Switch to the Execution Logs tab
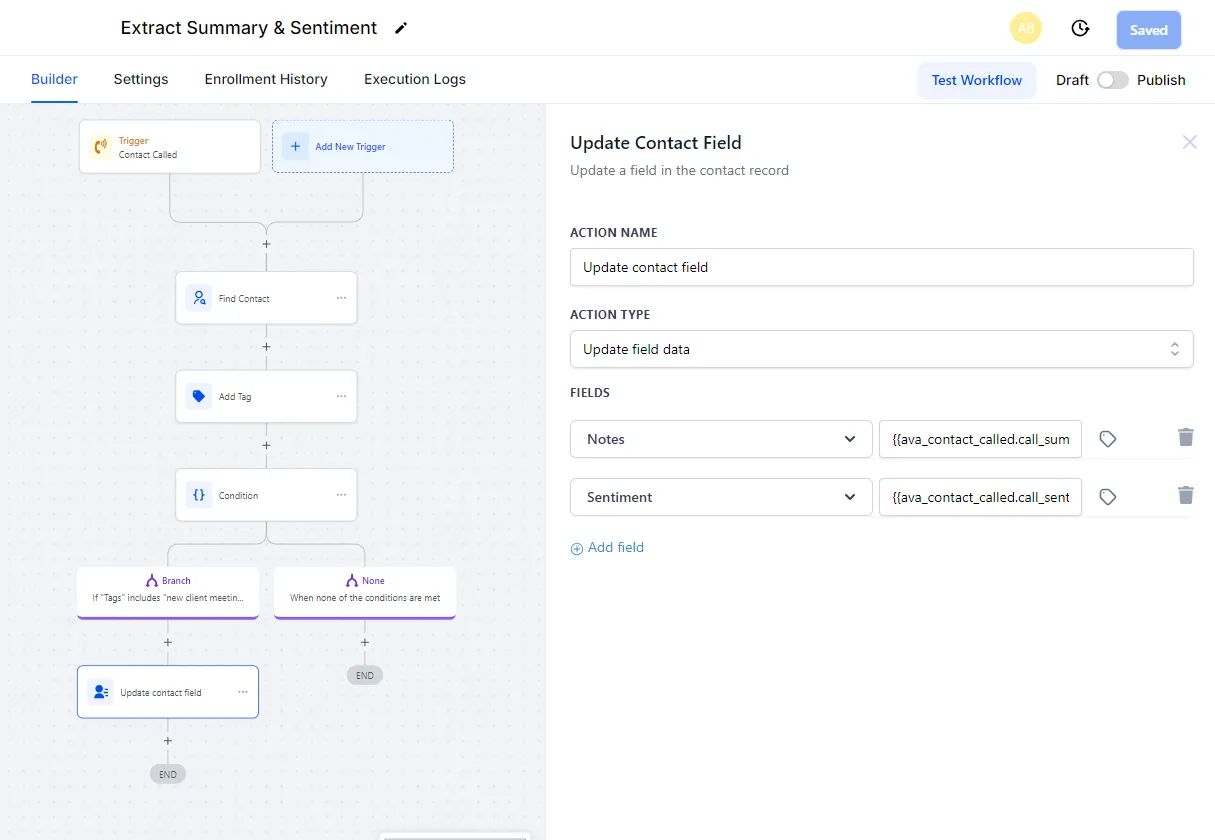 [x=414, y=79]
